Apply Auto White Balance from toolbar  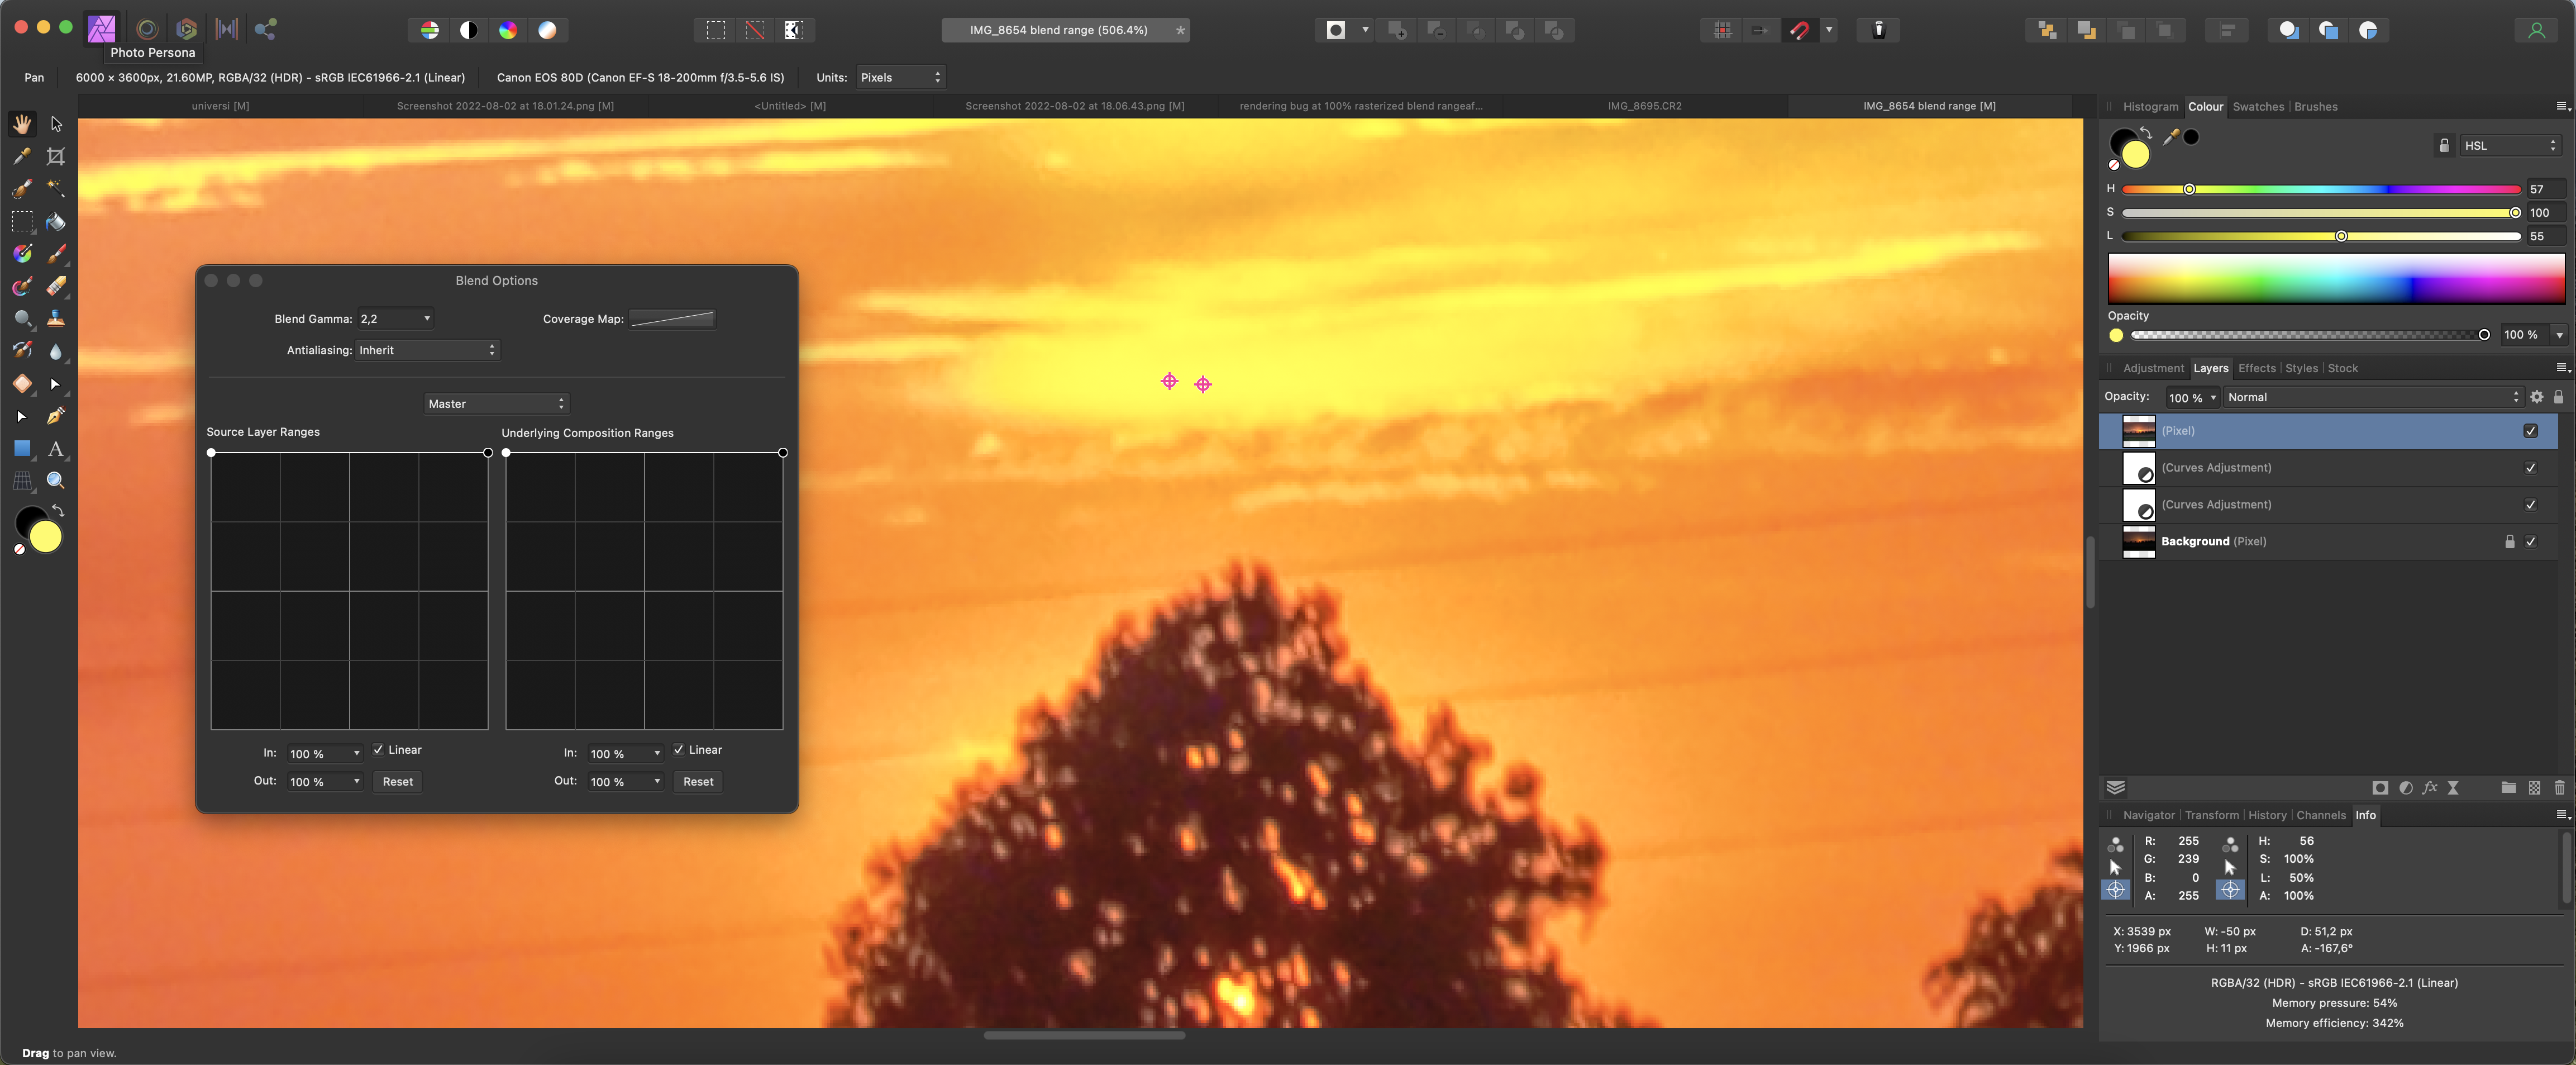[x=547, y=30]
